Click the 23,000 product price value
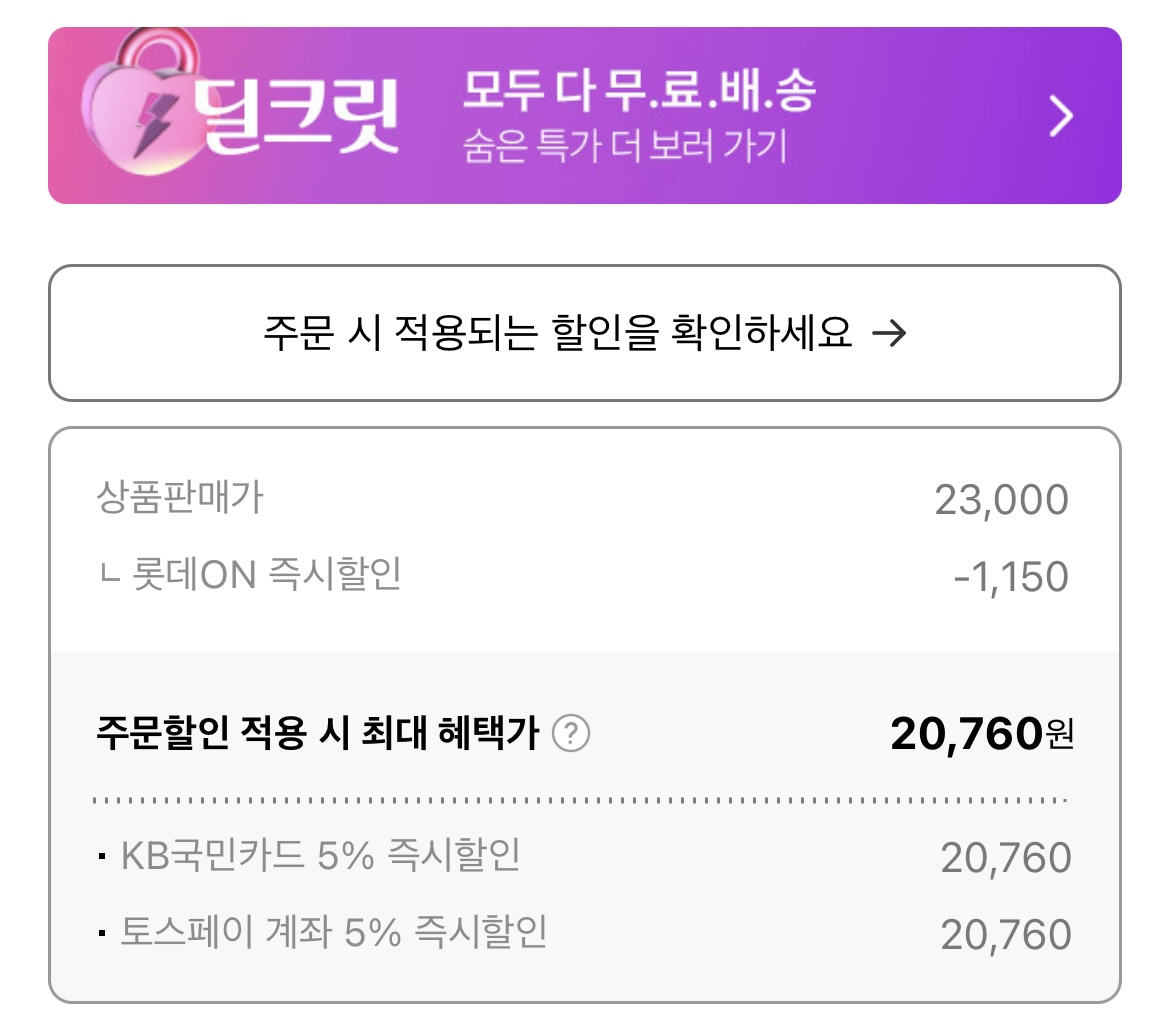The height and width of the screenshot is (1032, 1170). (1001, 499)
